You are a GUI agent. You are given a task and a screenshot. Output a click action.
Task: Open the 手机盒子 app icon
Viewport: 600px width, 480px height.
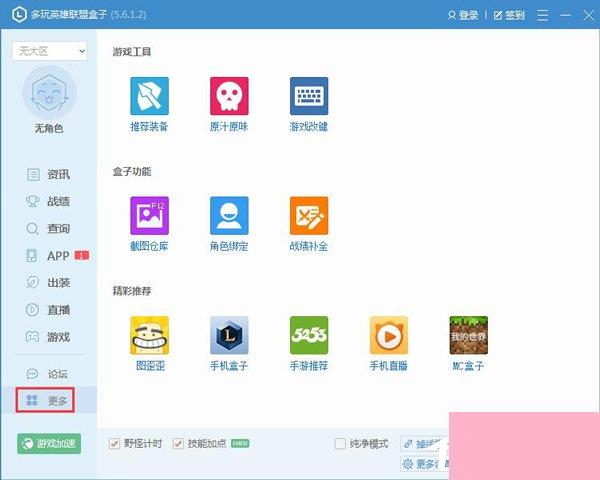(229, 335)
